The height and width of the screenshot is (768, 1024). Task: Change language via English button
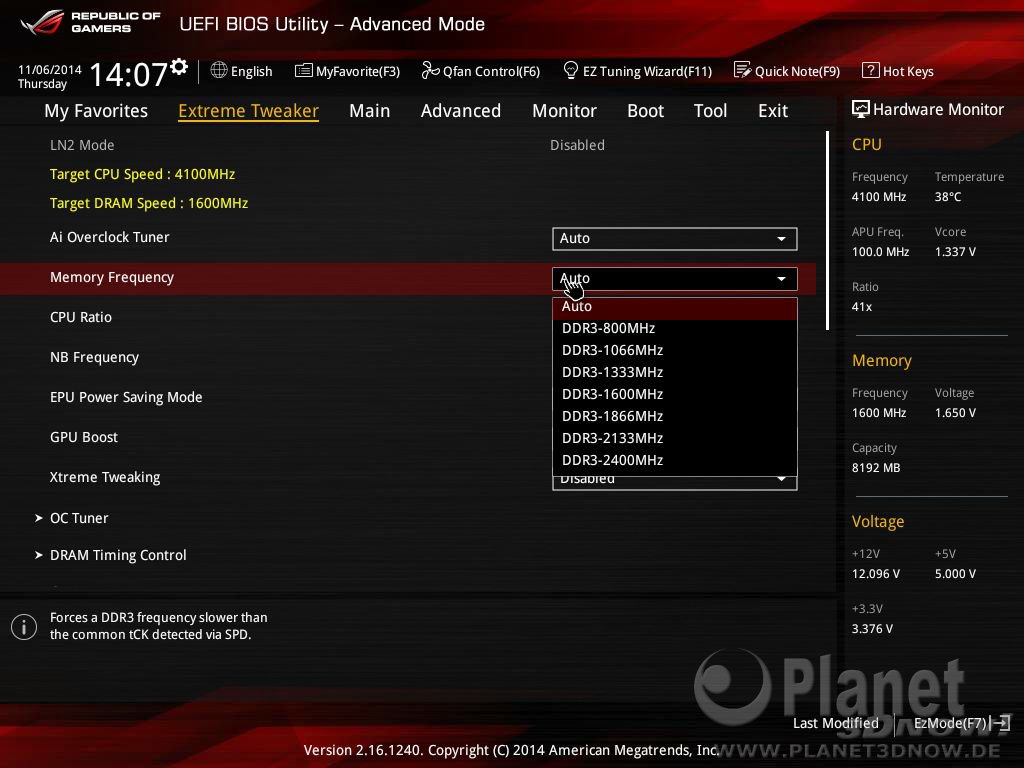[242, 71]
